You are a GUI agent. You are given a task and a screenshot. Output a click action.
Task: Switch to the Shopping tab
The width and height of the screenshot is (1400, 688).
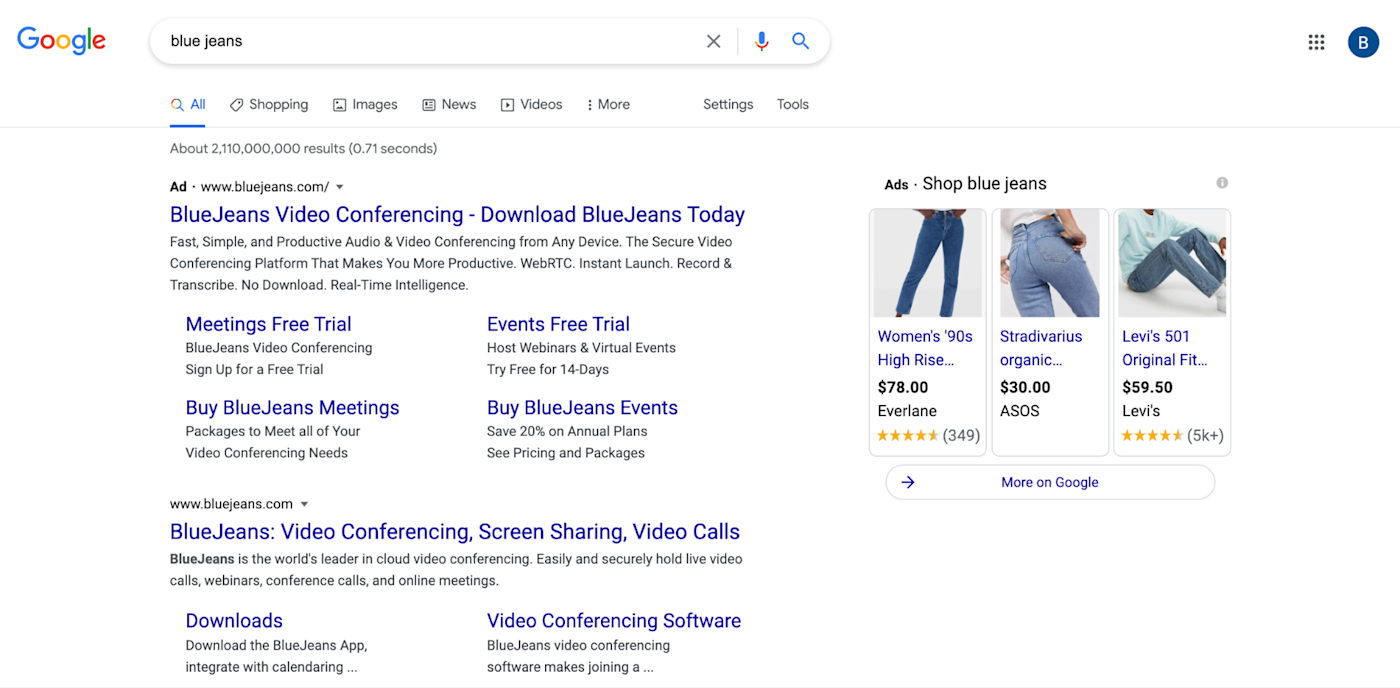(x=269, y=104)
